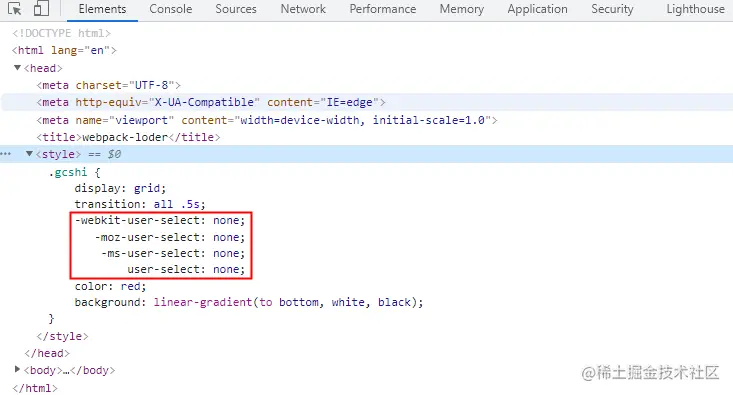Select the head opening tag
The height and width of the screenshot is (395, 733).
pyautogui.click(x=43, y=68)
